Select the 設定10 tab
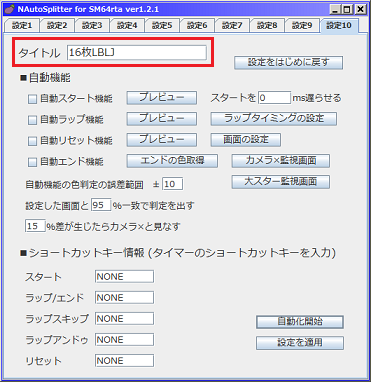The height and width of the screenshot is (382, 371). click(x=339, y=26)
